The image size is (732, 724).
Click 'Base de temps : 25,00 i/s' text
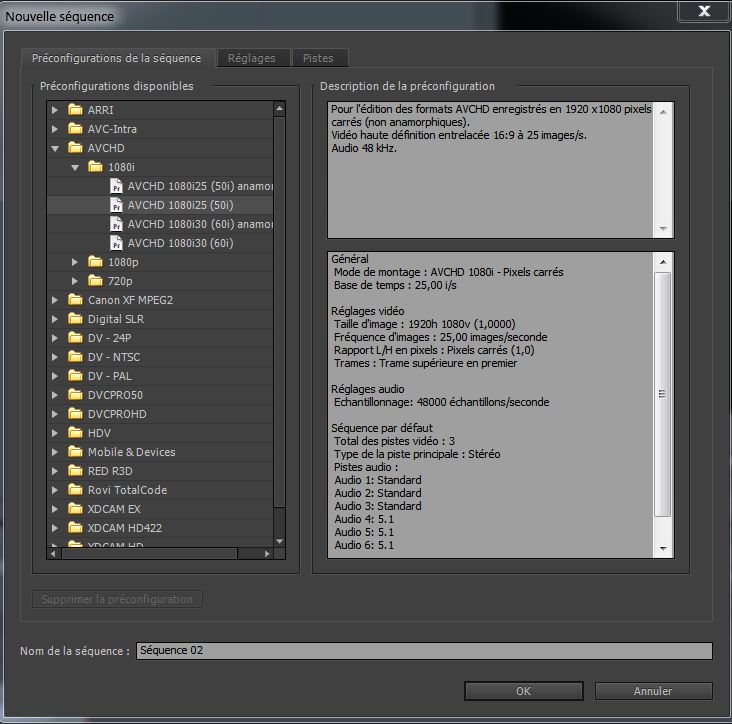[395, 285]
